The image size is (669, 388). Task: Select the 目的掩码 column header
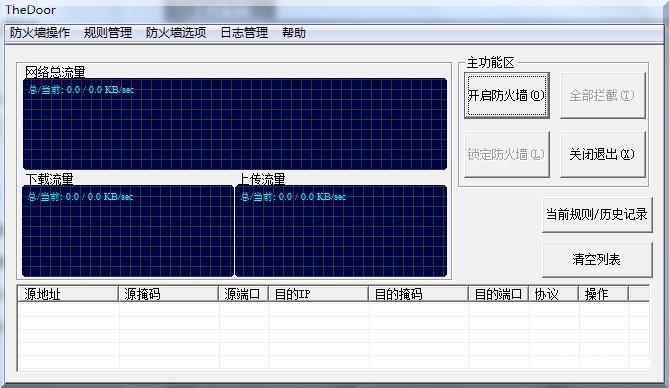click(x=418, y=294)
